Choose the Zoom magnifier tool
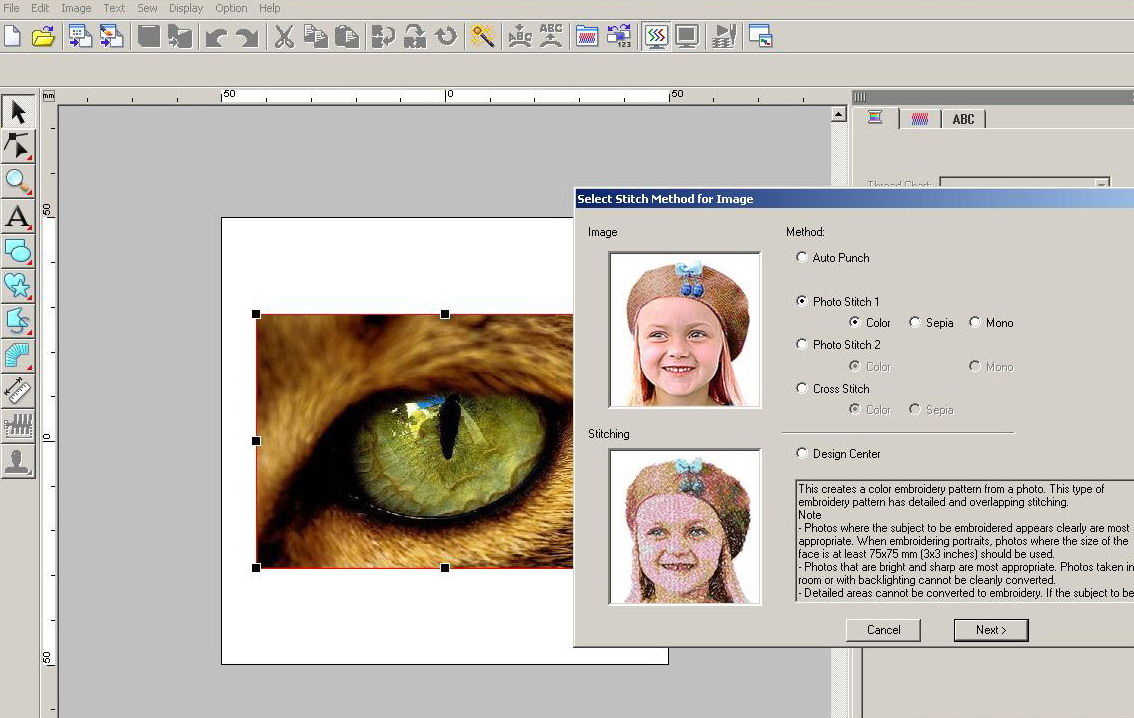1134x718 pixels. pyautogui.click(x=18, y=181)
